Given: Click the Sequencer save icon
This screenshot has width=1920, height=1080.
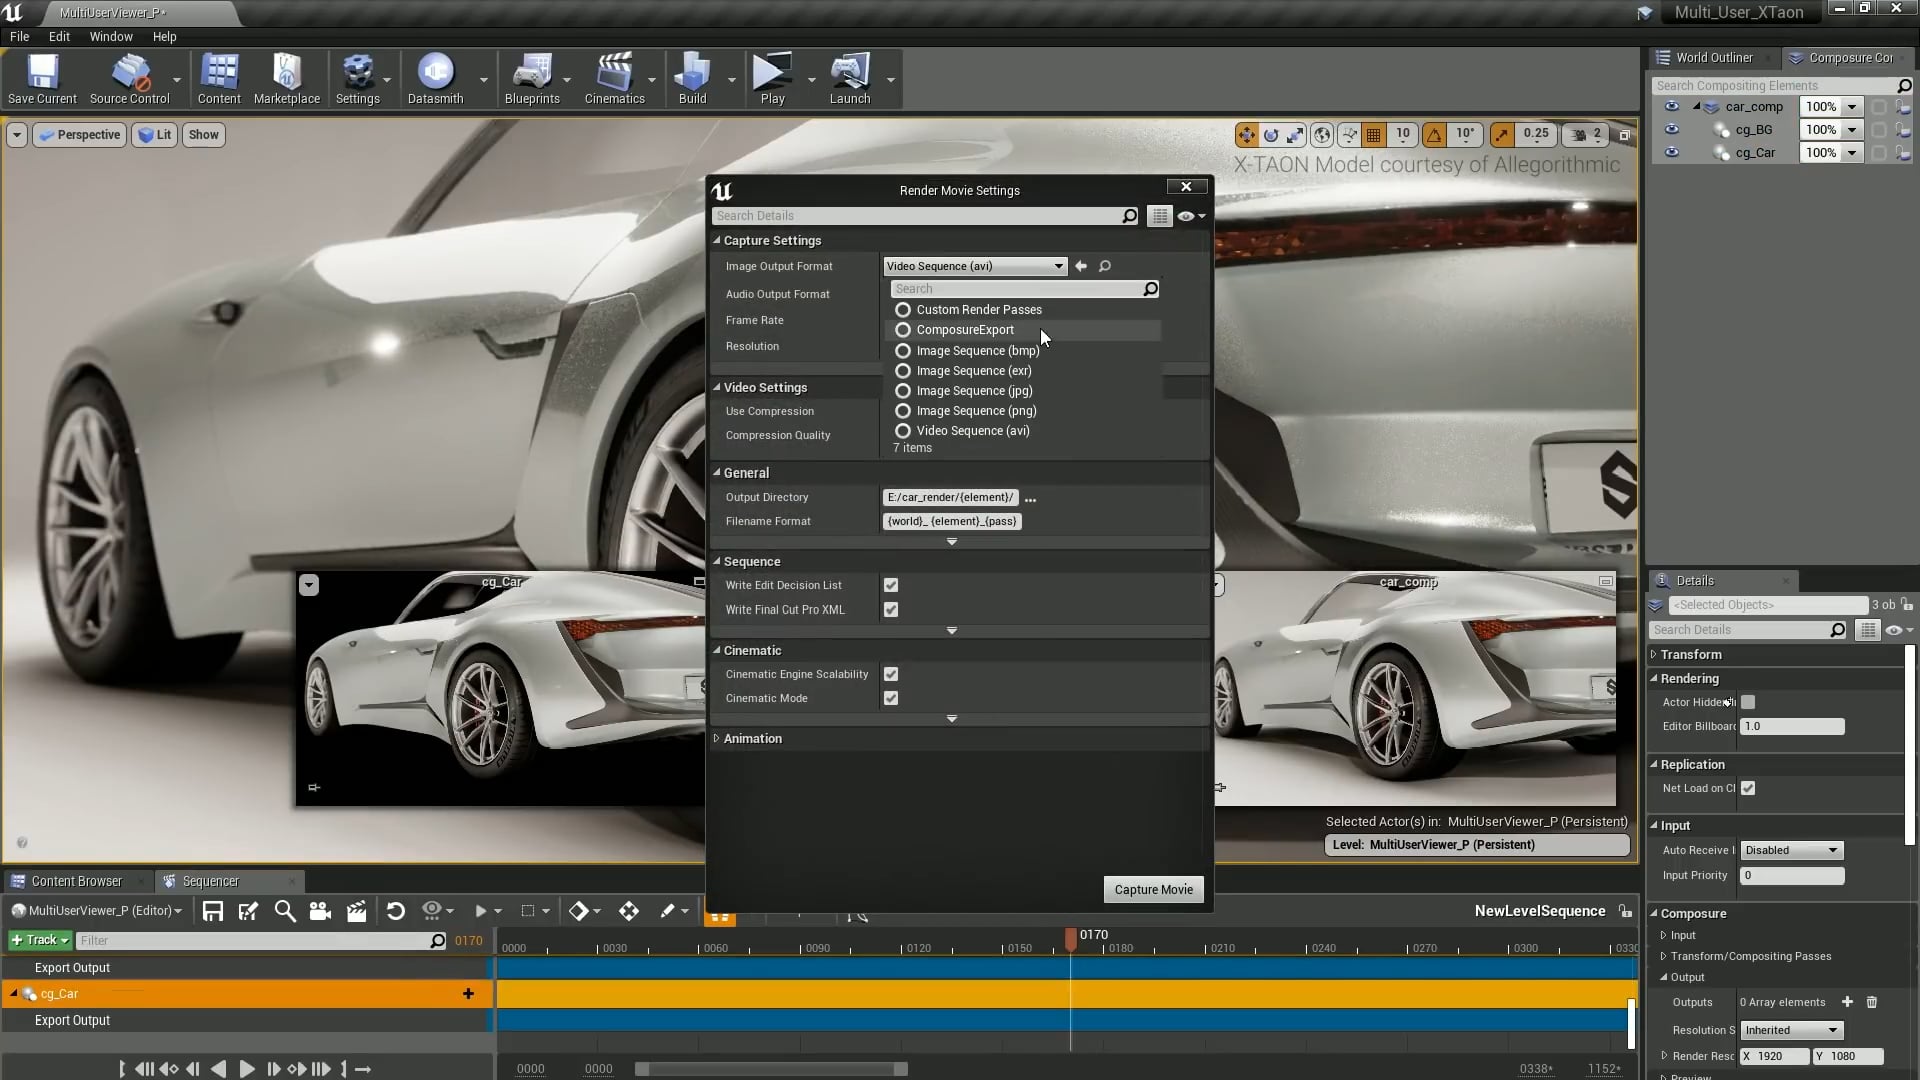Looking at the screenshot, I should click(213, 911).
